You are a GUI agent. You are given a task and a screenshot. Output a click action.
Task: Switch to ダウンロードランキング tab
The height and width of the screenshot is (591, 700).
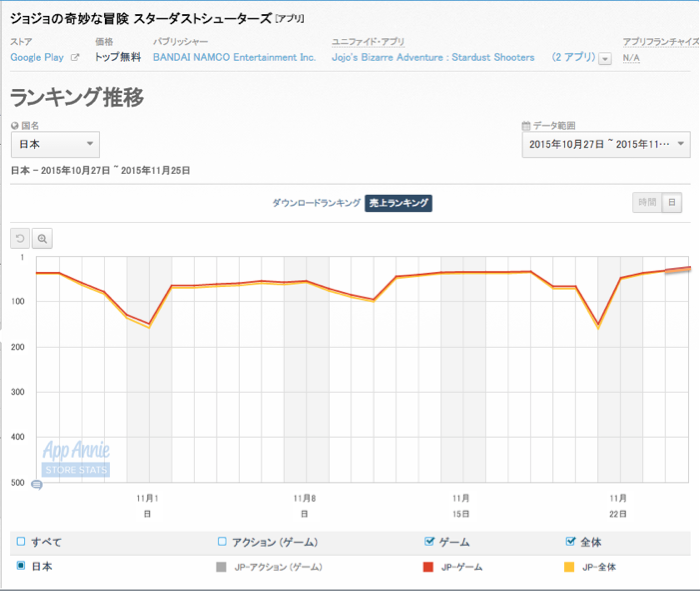pos(316,203)
